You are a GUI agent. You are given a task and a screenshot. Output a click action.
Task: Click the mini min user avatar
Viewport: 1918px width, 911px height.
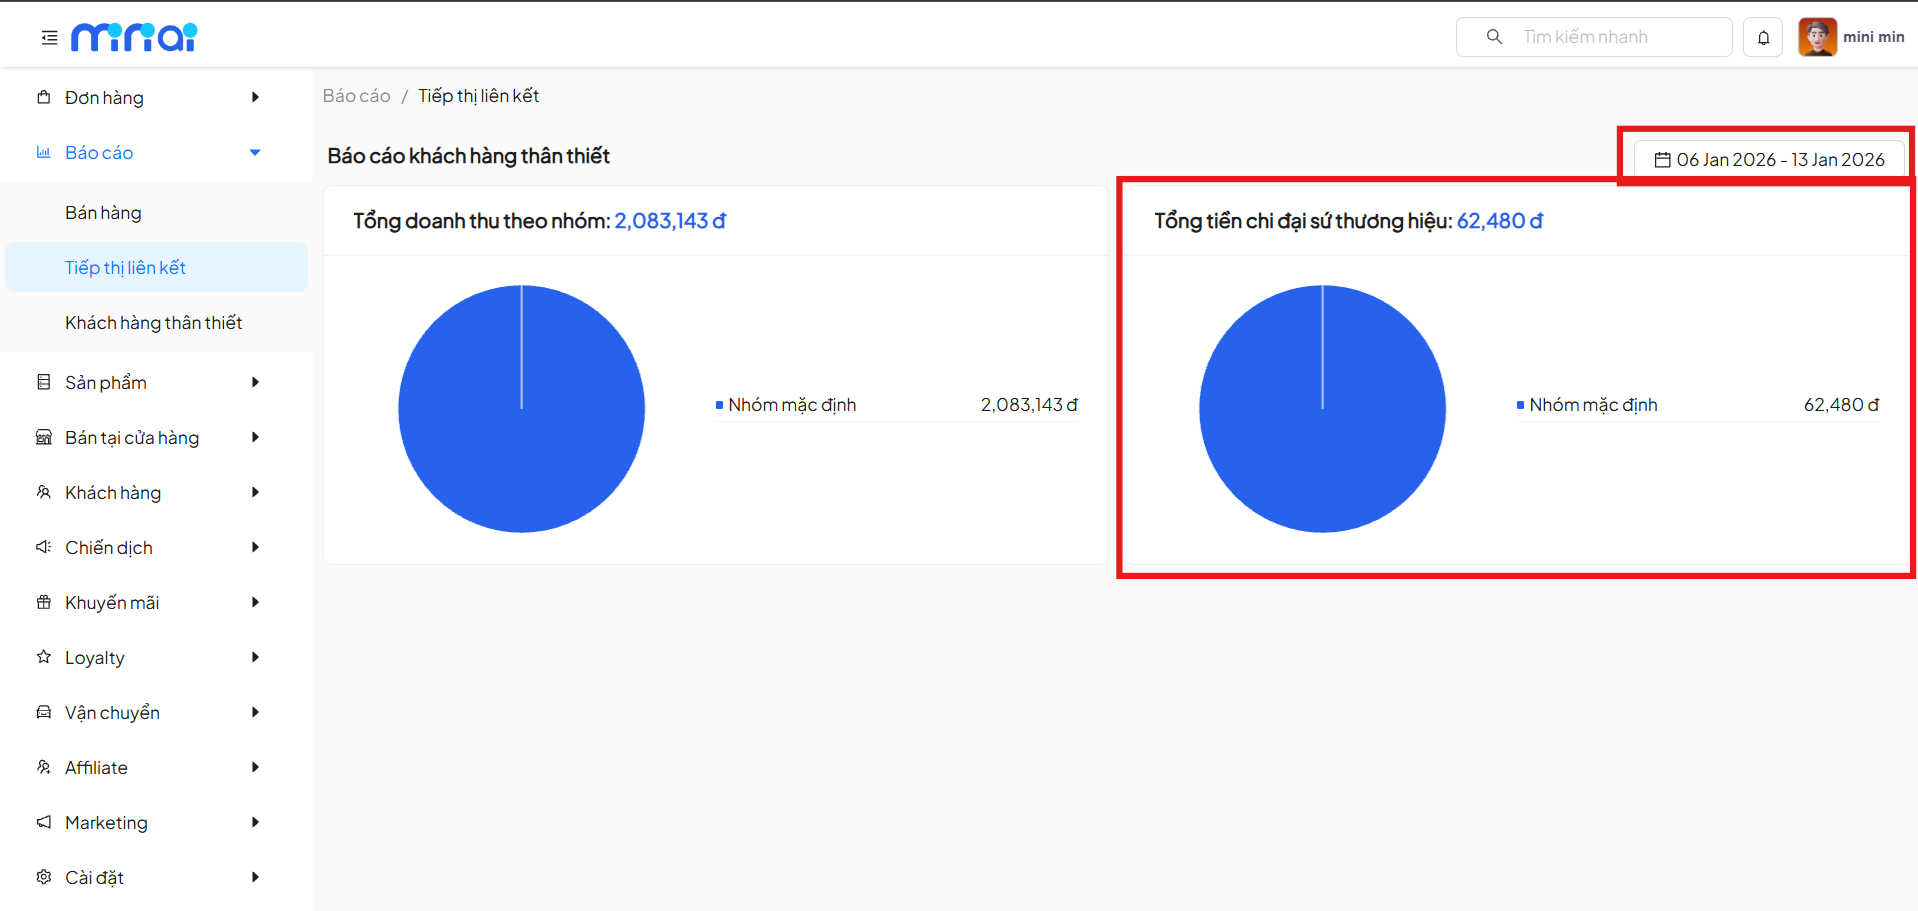[1817, 37]
